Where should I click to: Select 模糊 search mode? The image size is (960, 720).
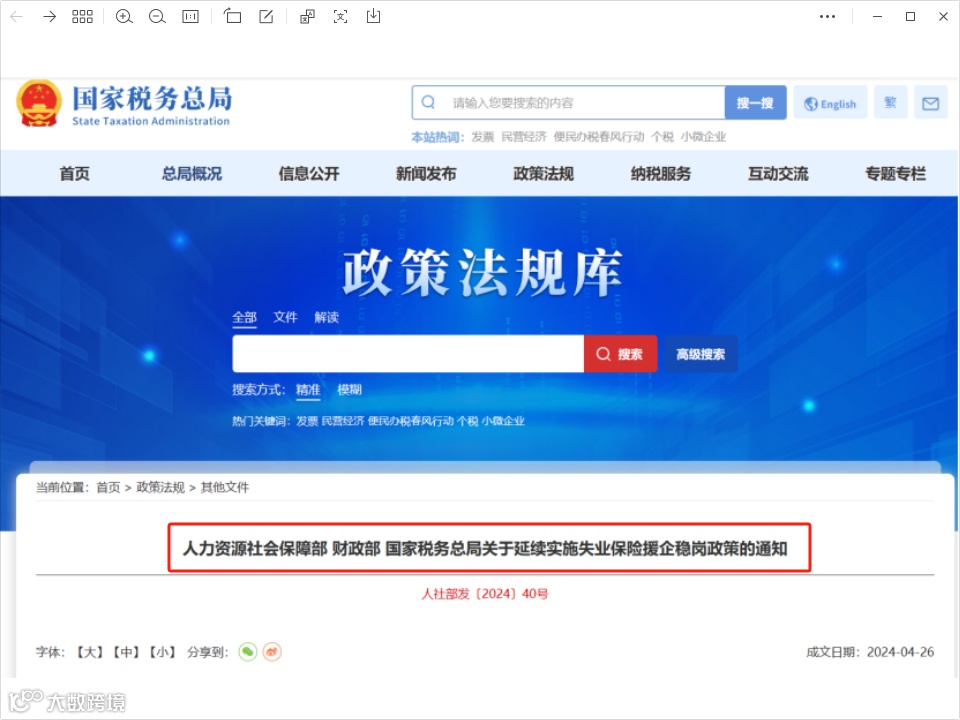pyautogui.click(x=350, y=389)
